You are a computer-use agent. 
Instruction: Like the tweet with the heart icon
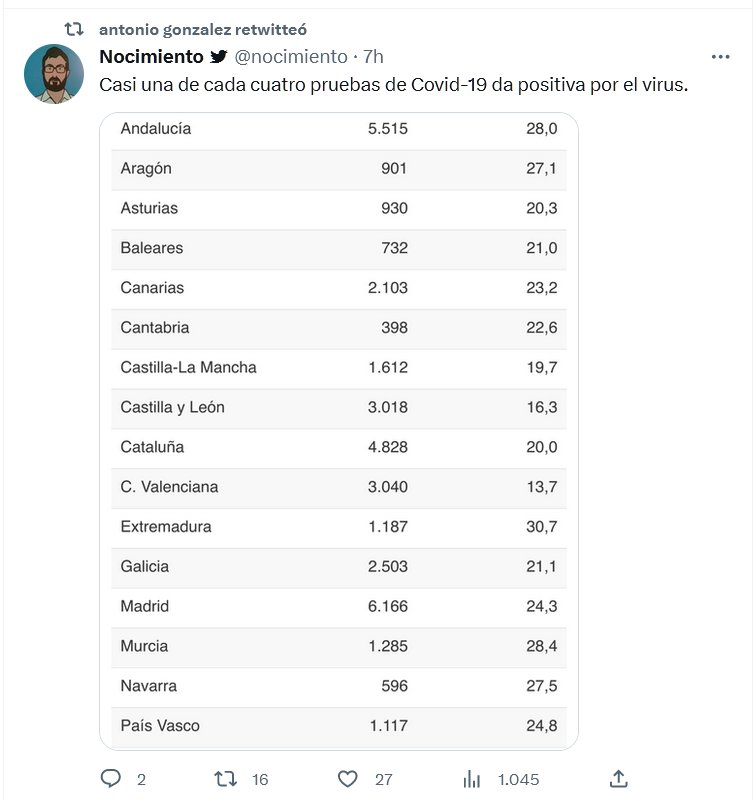tap(347, 779)
